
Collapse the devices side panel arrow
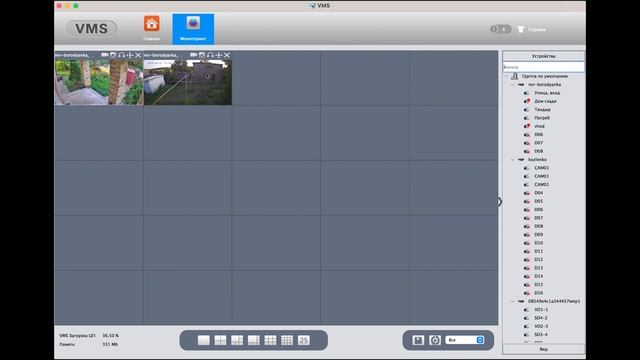click(x=500, y=202)
